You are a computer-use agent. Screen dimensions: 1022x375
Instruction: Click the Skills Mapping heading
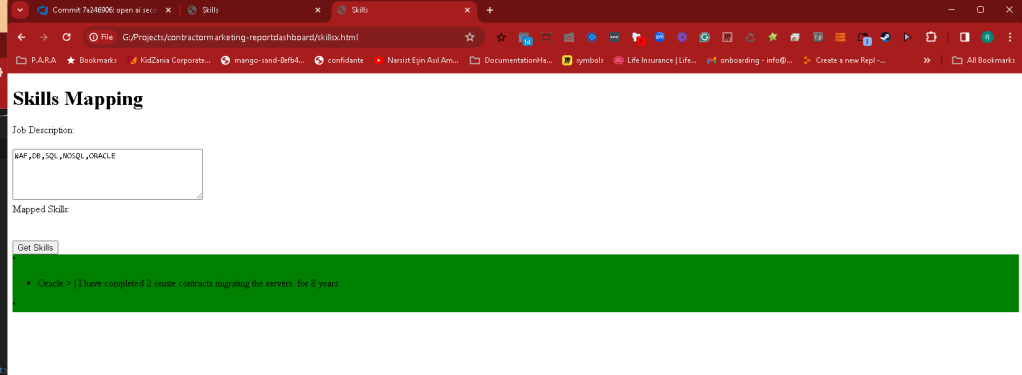pos(78,99)
